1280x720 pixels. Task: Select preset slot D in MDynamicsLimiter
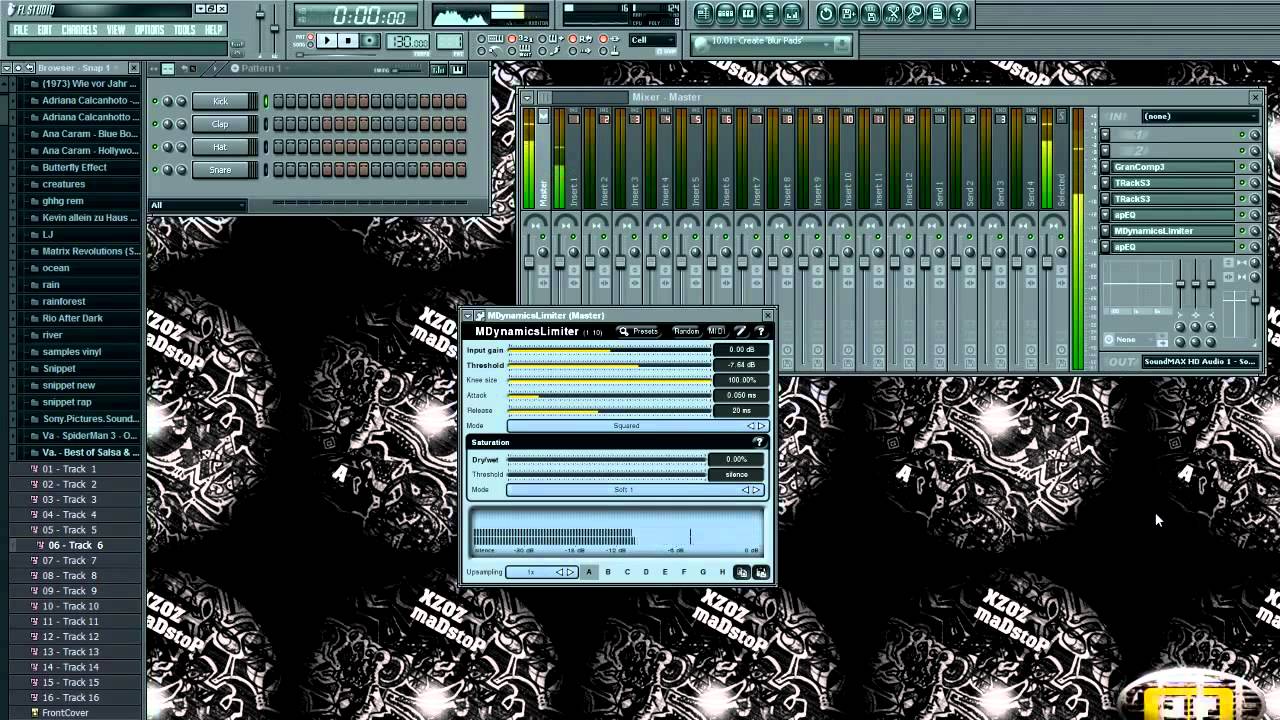(x=646, y=572)
